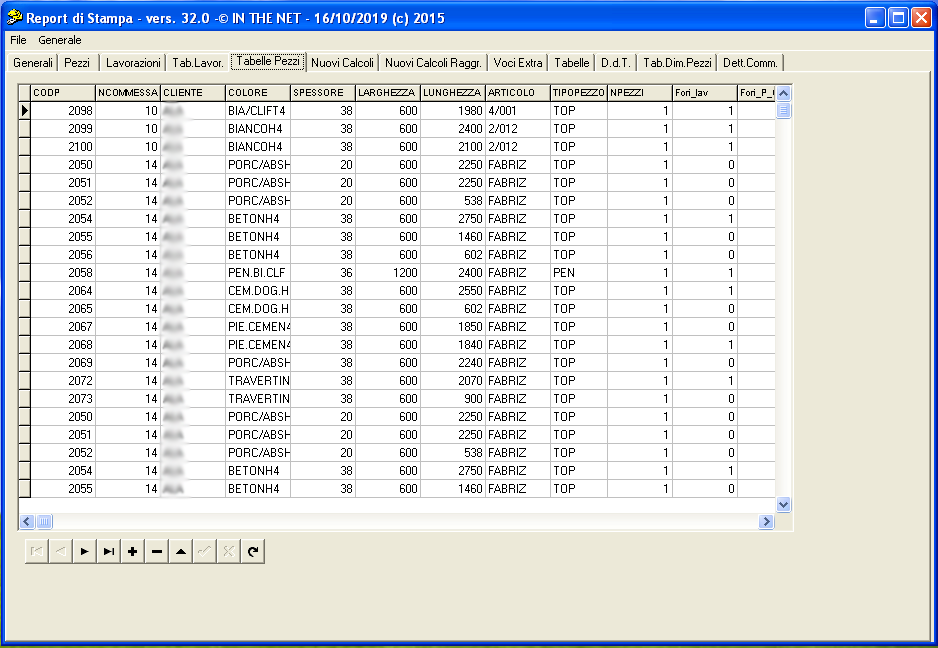Click the LUNGHEZZA column header
Viewport: 938px width, 648px height.
[x=453, y=93]
